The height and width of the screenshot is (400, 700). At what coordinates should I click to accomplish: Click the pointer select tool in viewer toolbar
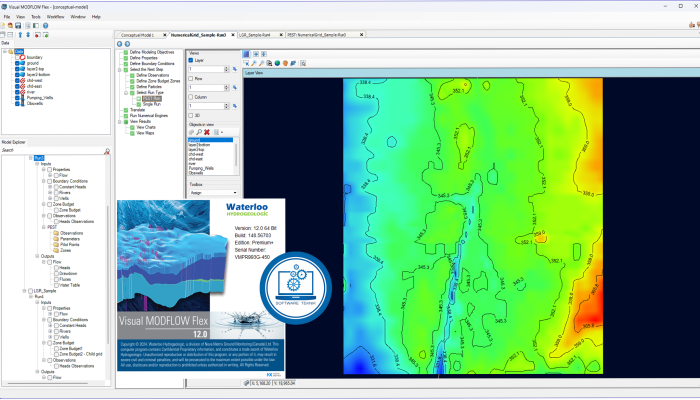point(246,63)
